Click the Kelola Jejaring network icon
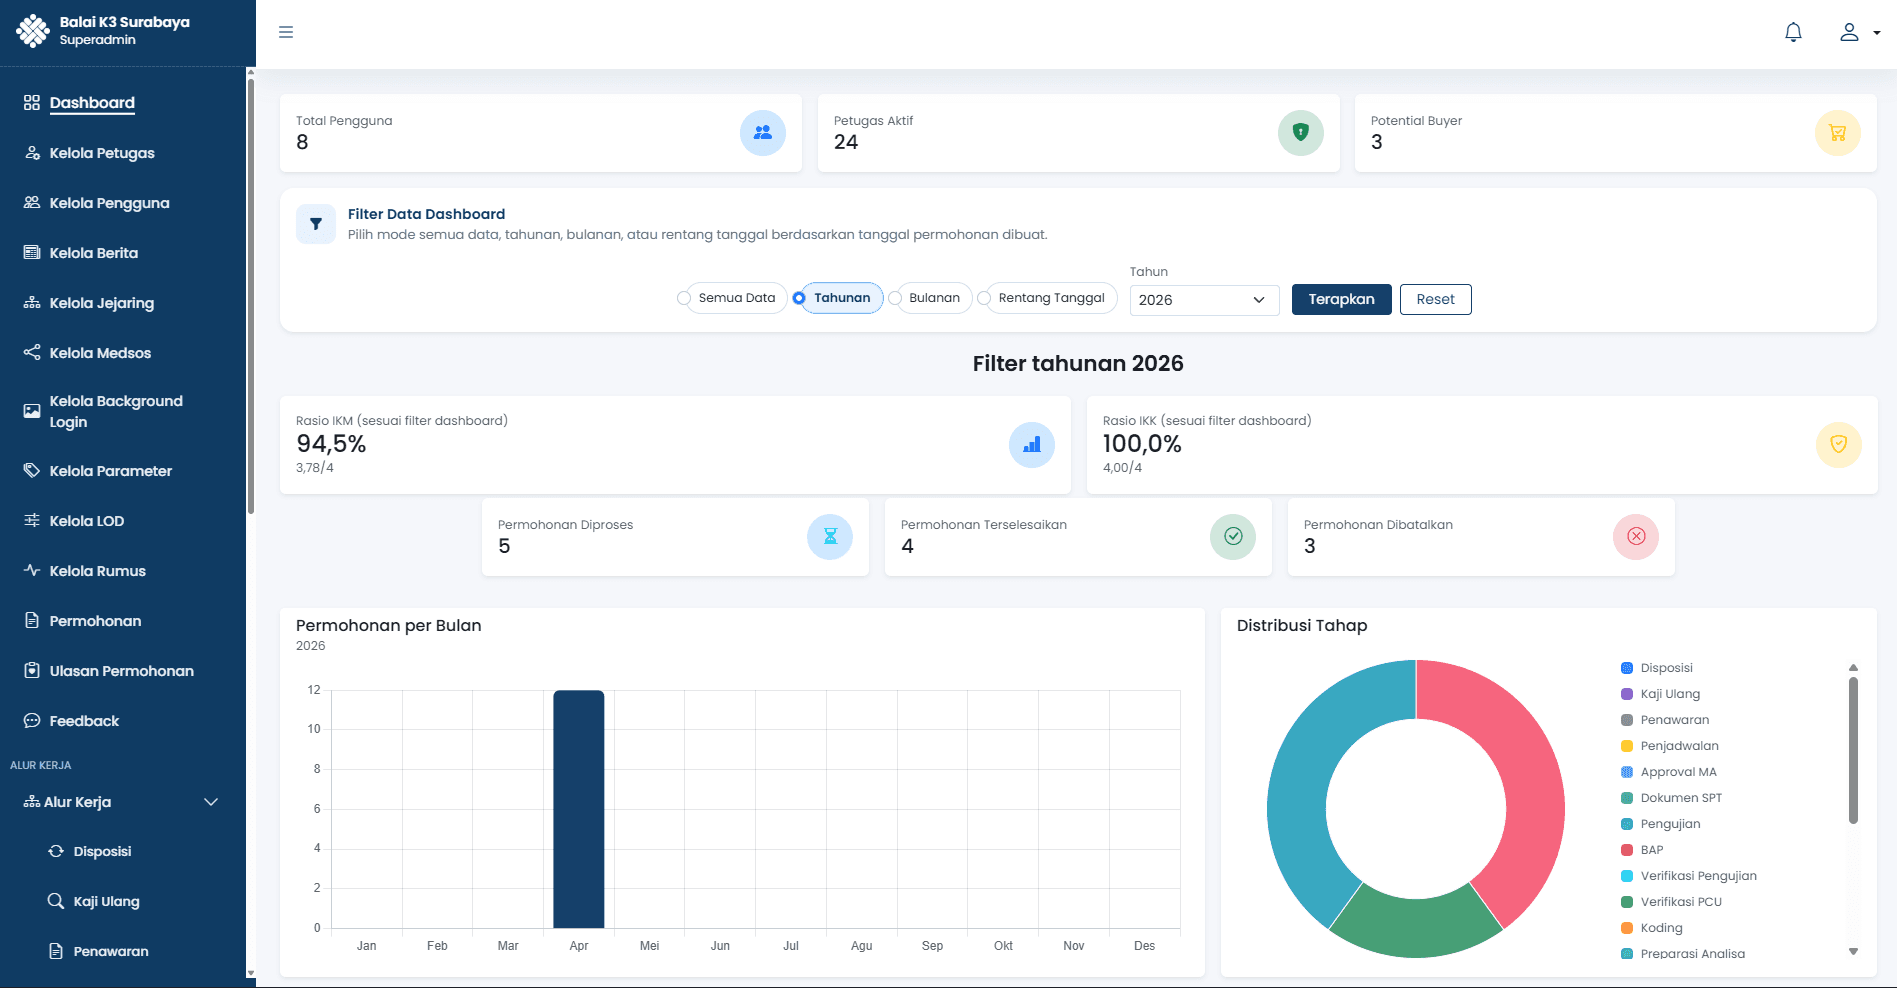This screenshot has height=988, width=1897. coord(32,302)
